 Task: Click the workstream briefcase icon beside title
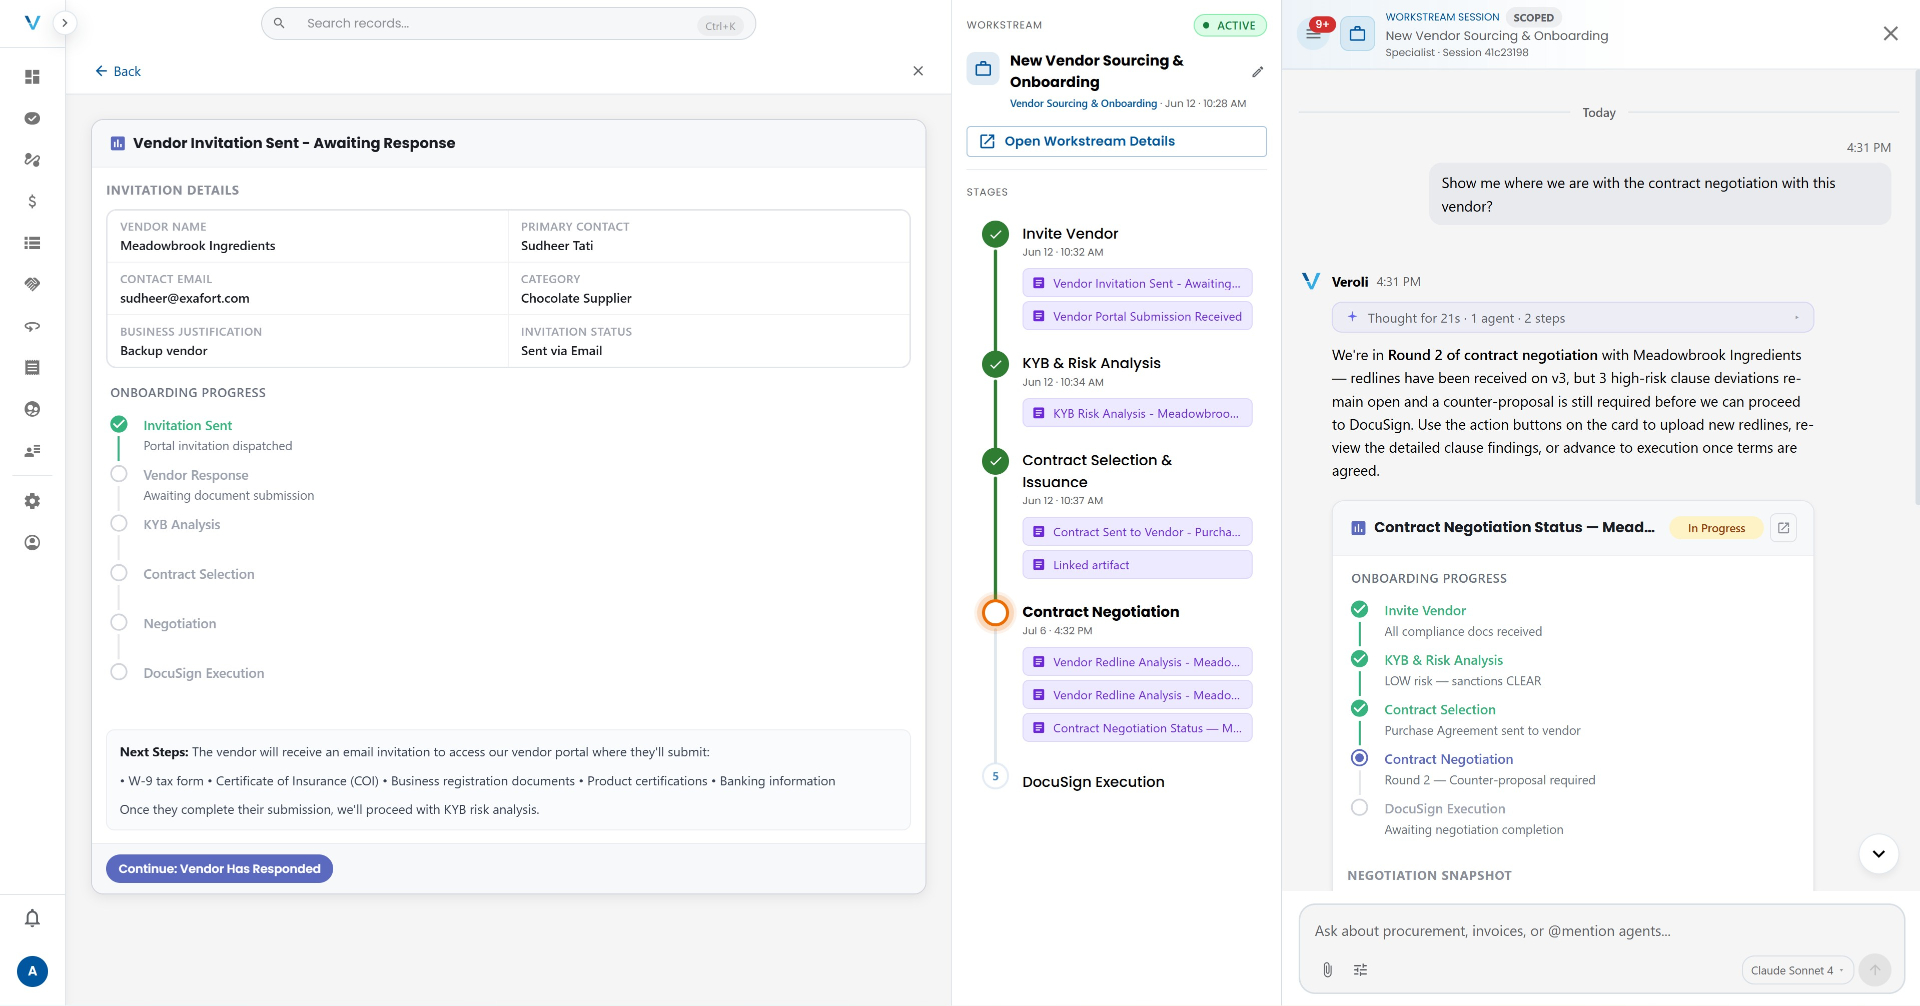click(983, 69)
